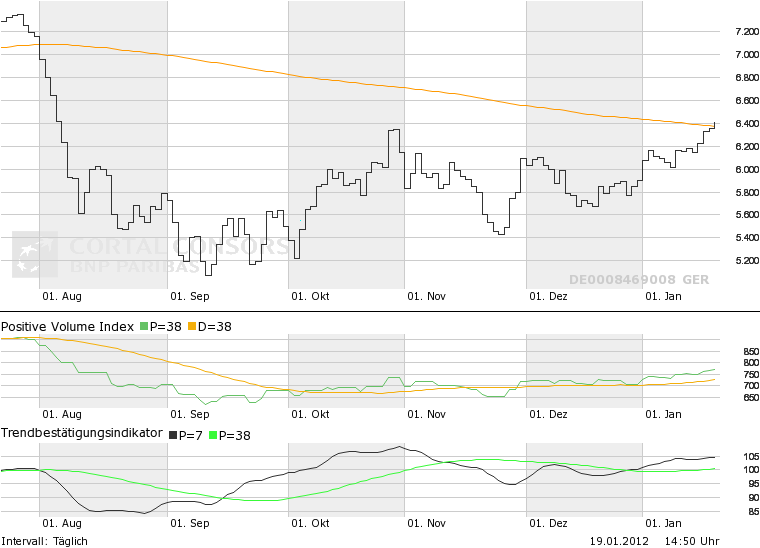Image resolution: width=760 pixels, height=548 pixels.
Task: Click the dark P=7 legend swatch
Action: click(173, 435)
